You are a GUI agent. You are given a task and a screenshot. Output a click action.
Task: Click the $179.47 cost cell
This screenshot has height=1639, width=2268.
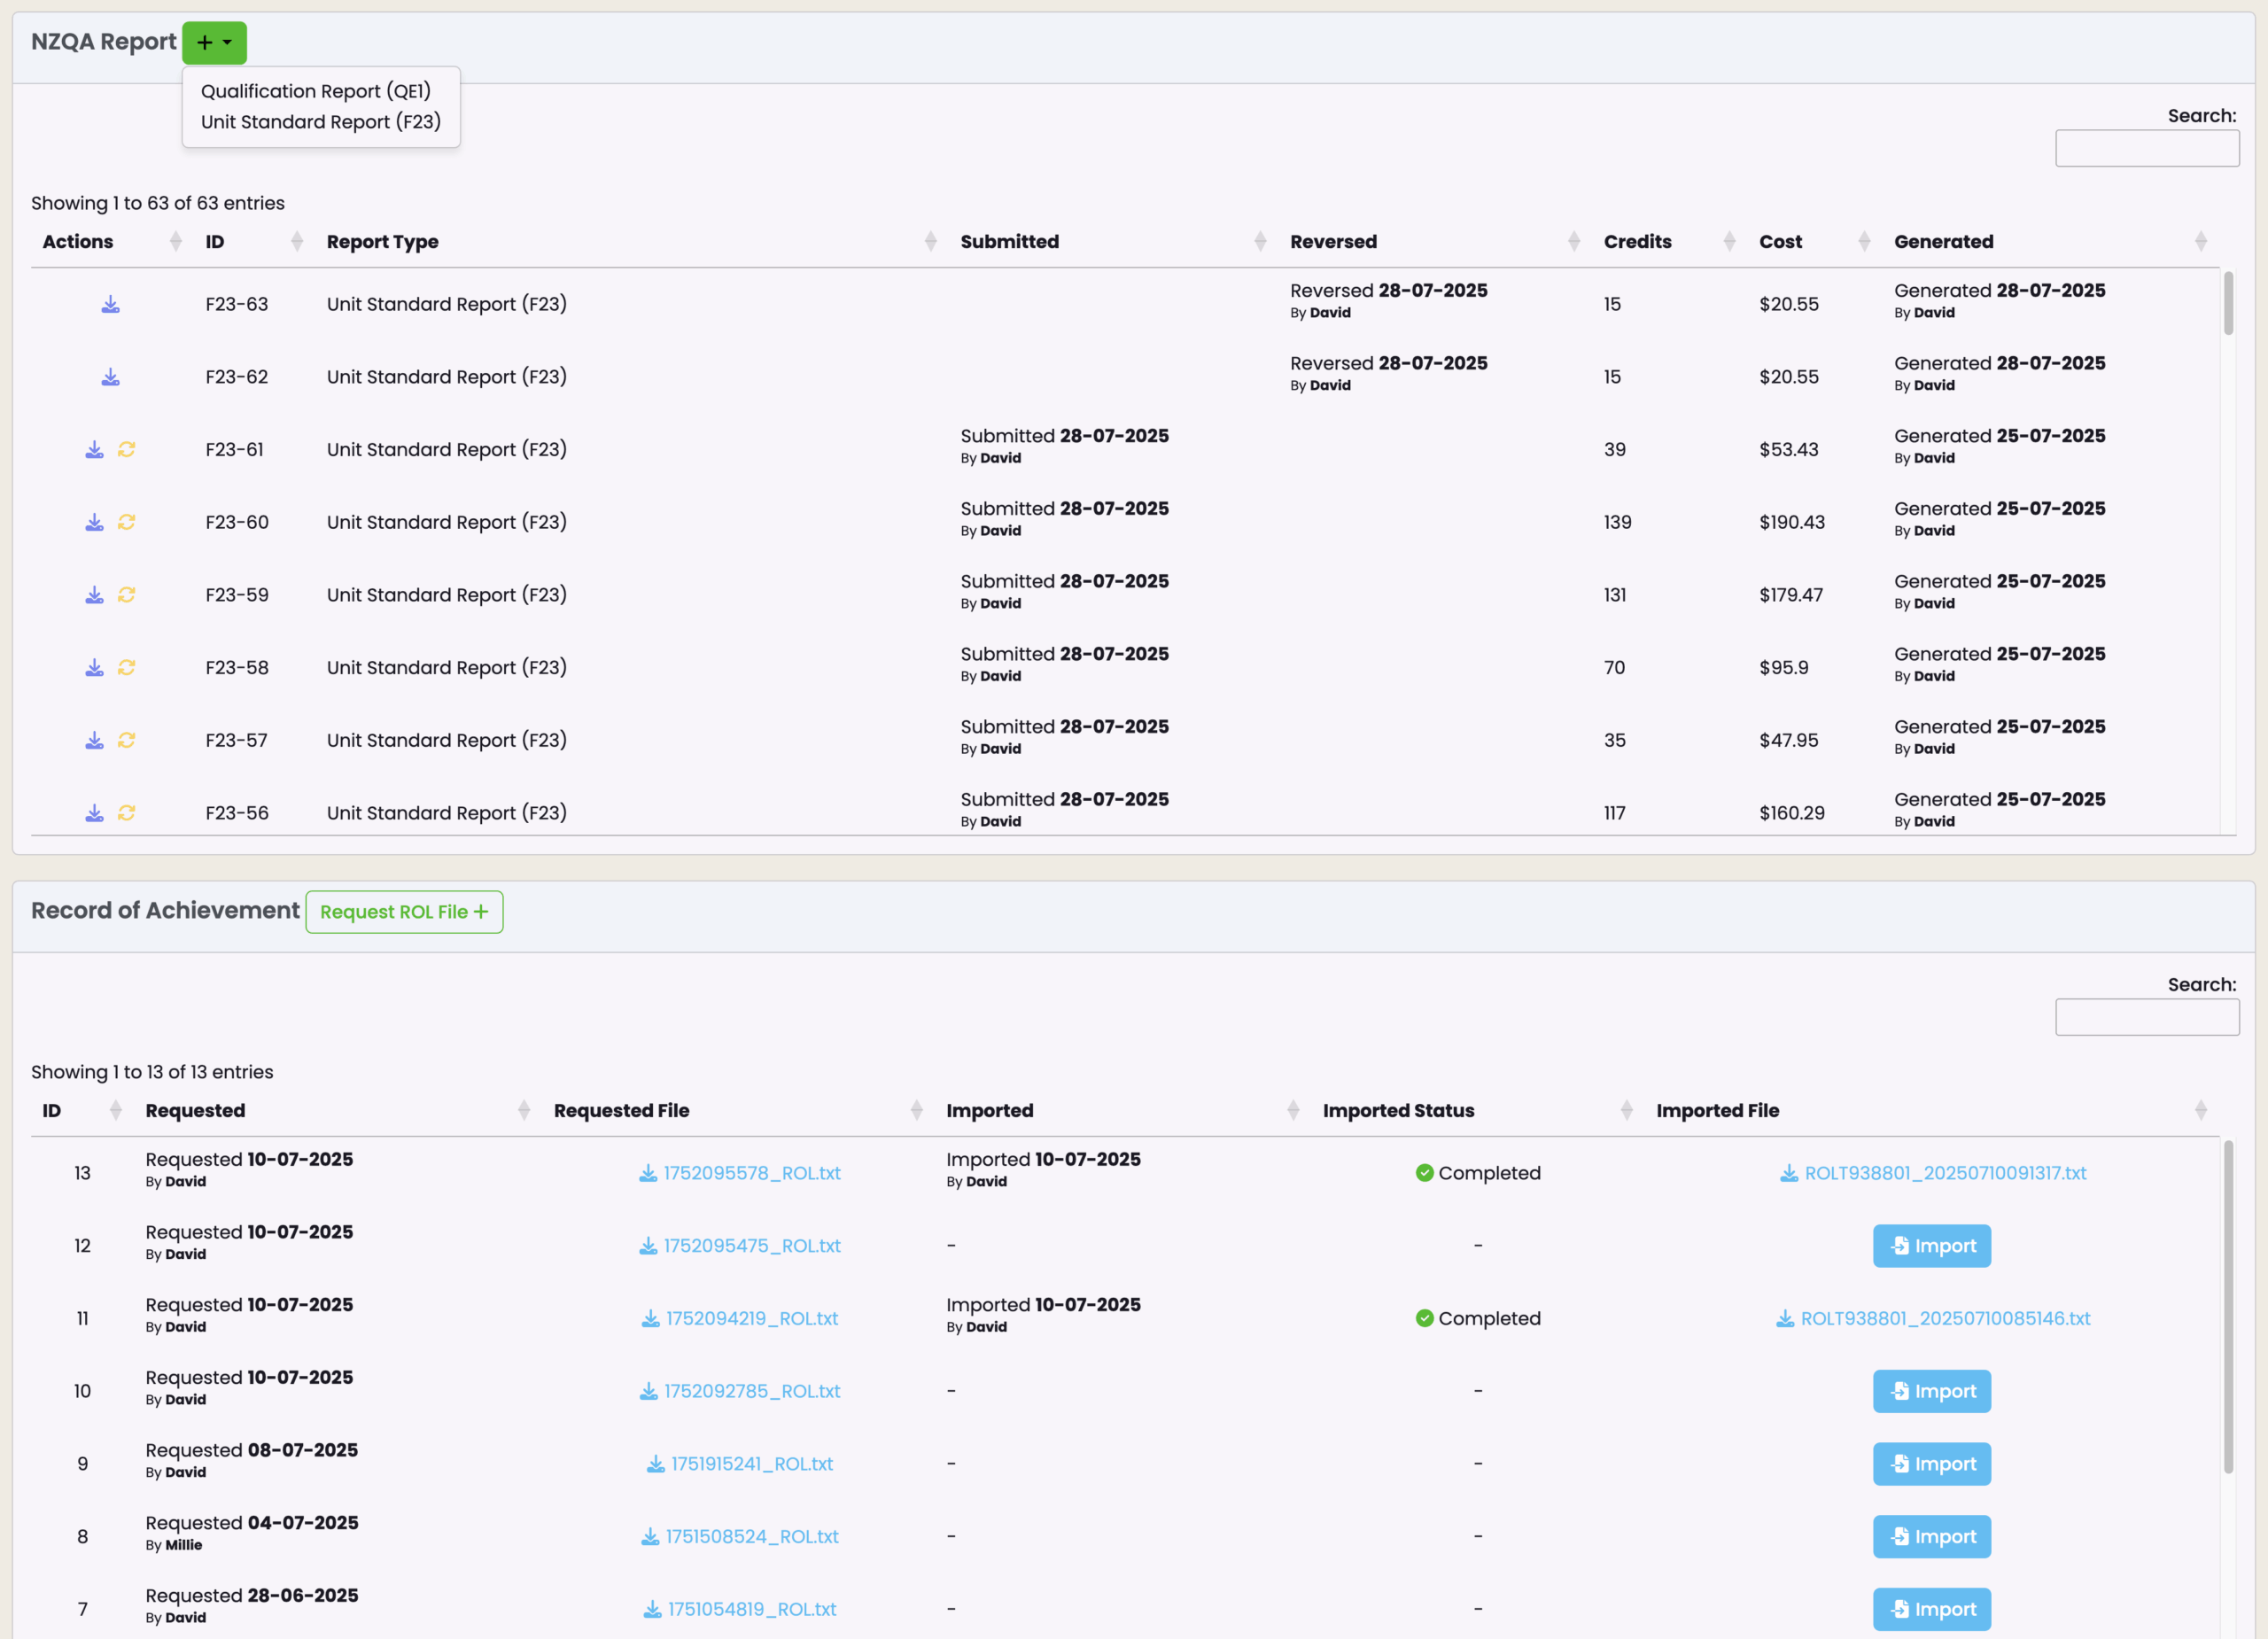pyautogui.click(x=1791, y=595)
